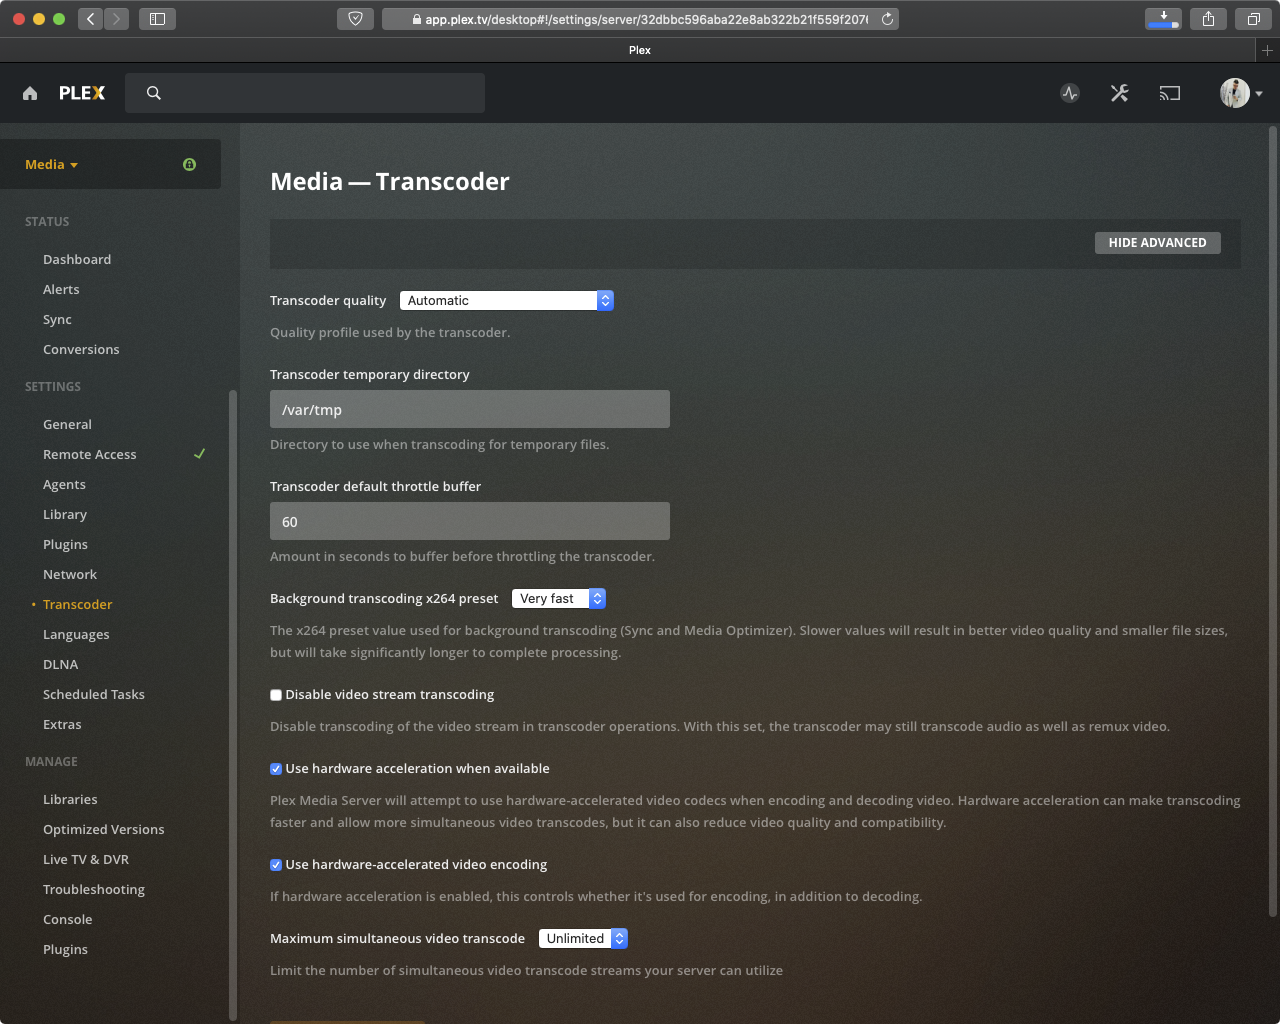Open the Safari share button
Screen dimensions: 1280x1024
pyautogui.click(x=1209, y=18)
